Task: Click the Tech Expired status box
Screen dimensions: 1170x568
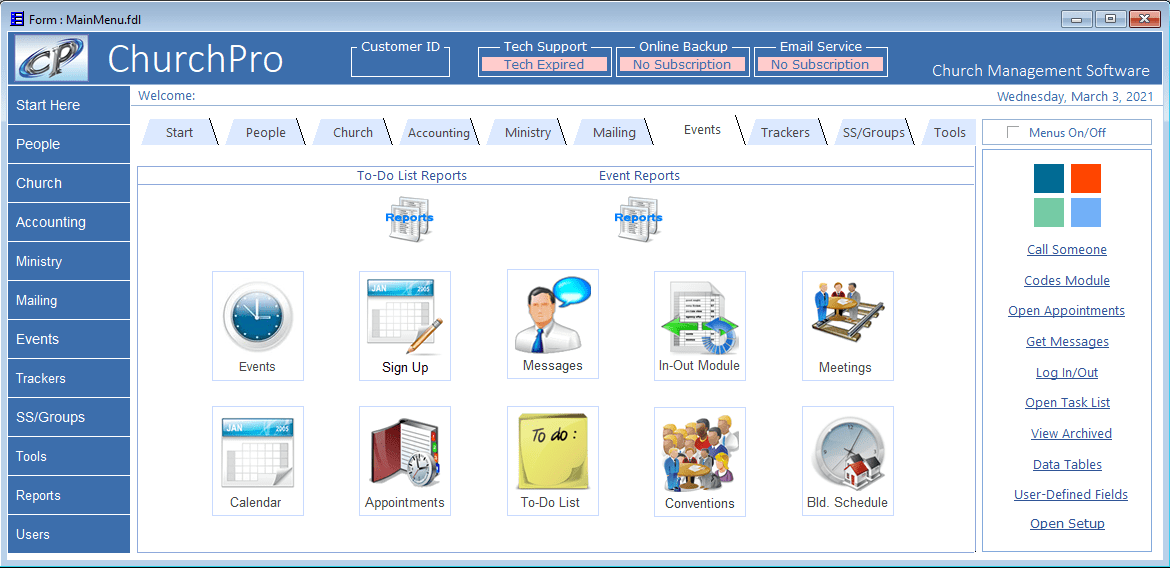Action: (x=544, y=65)
